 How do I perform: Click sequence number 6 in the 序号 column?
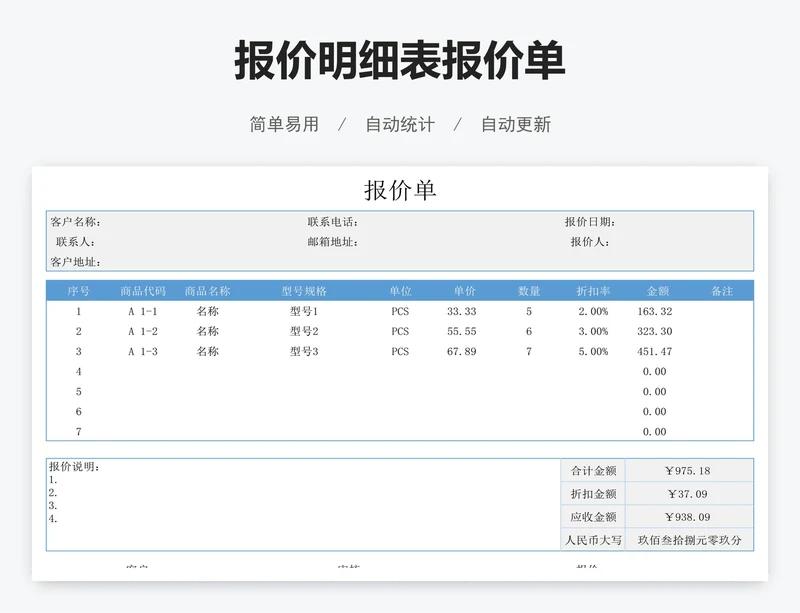point(79,412)
